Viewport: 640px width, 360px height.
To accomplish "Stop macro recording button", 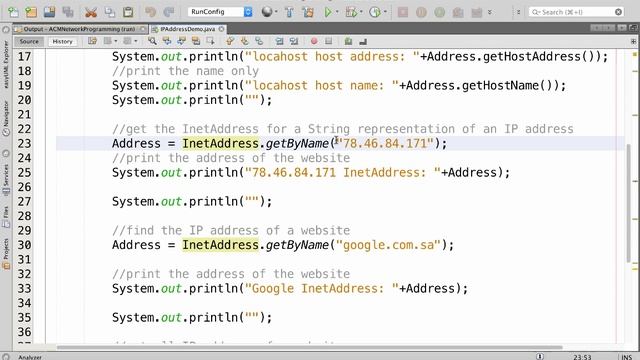I will point(328,41).
